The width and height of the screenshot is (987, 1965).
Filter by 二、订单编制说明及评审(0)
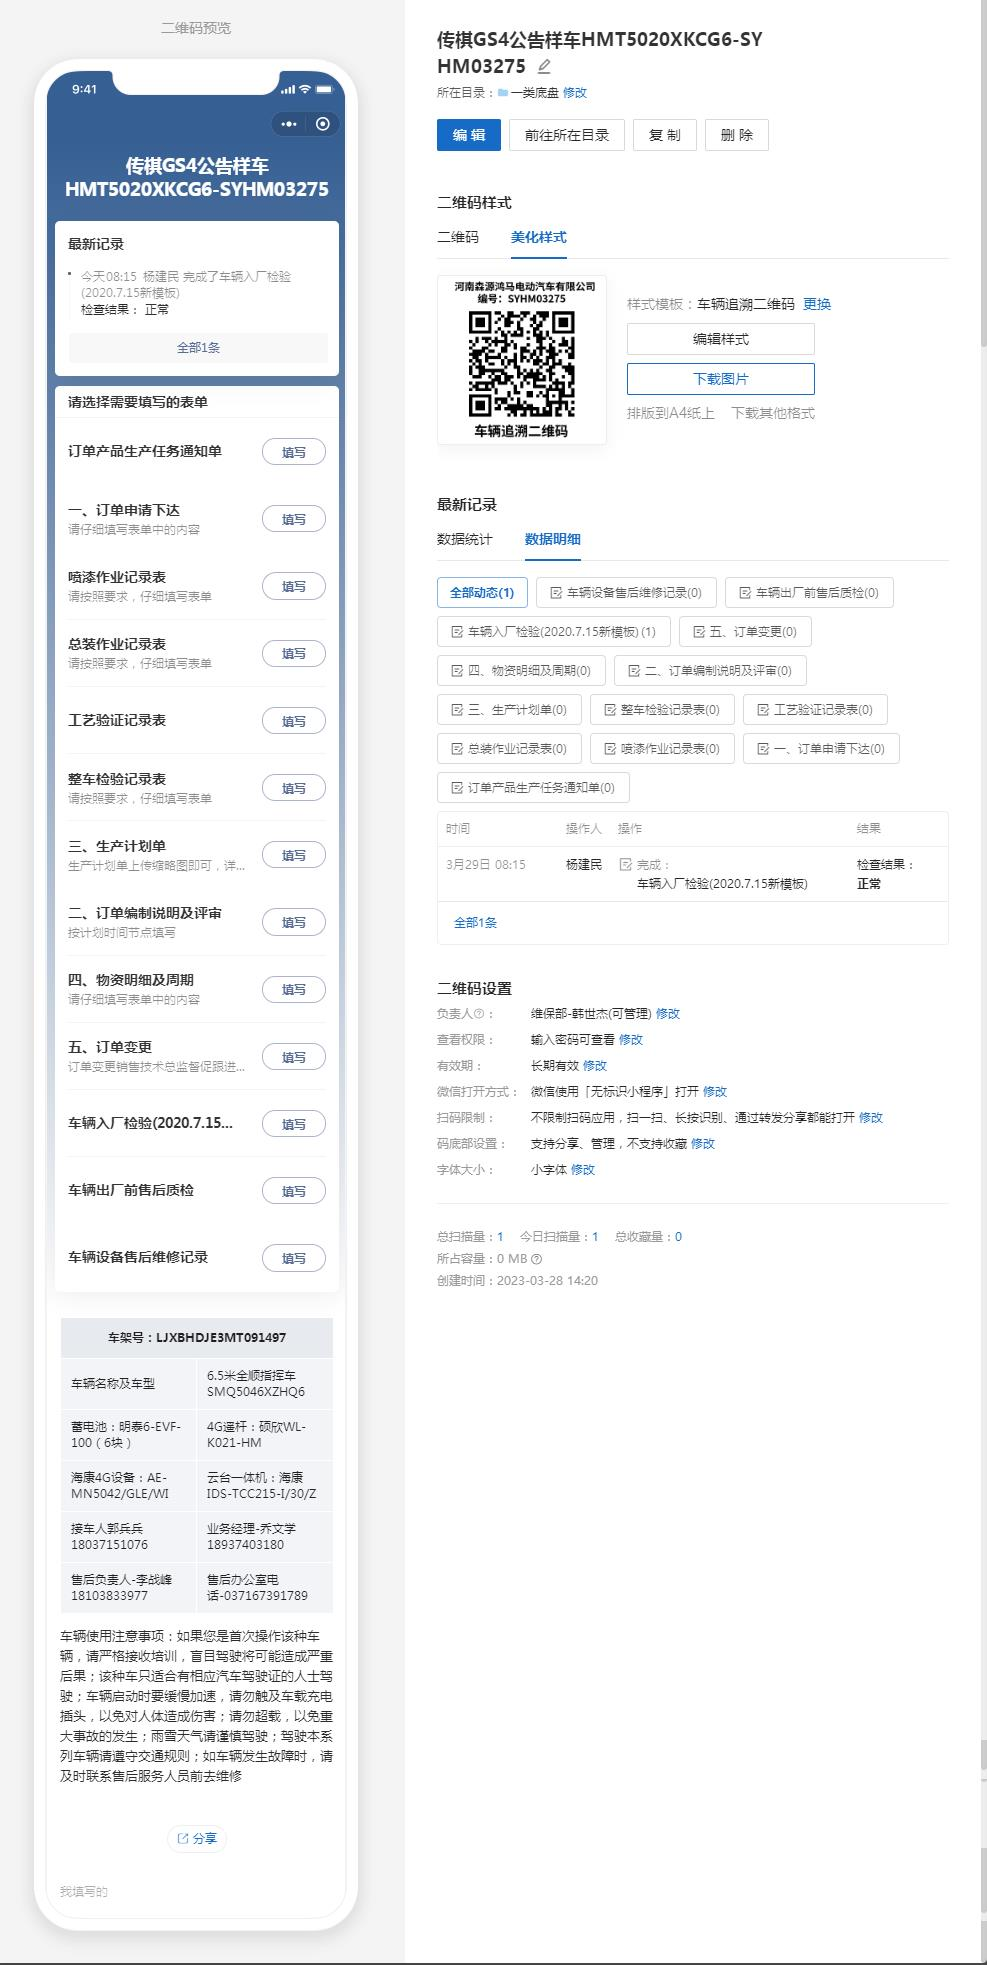coord(710,670)
